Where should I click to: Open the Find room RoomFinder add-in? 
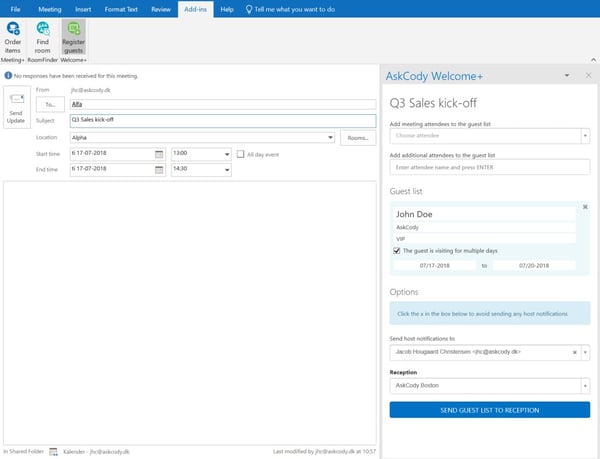point(42,37)
